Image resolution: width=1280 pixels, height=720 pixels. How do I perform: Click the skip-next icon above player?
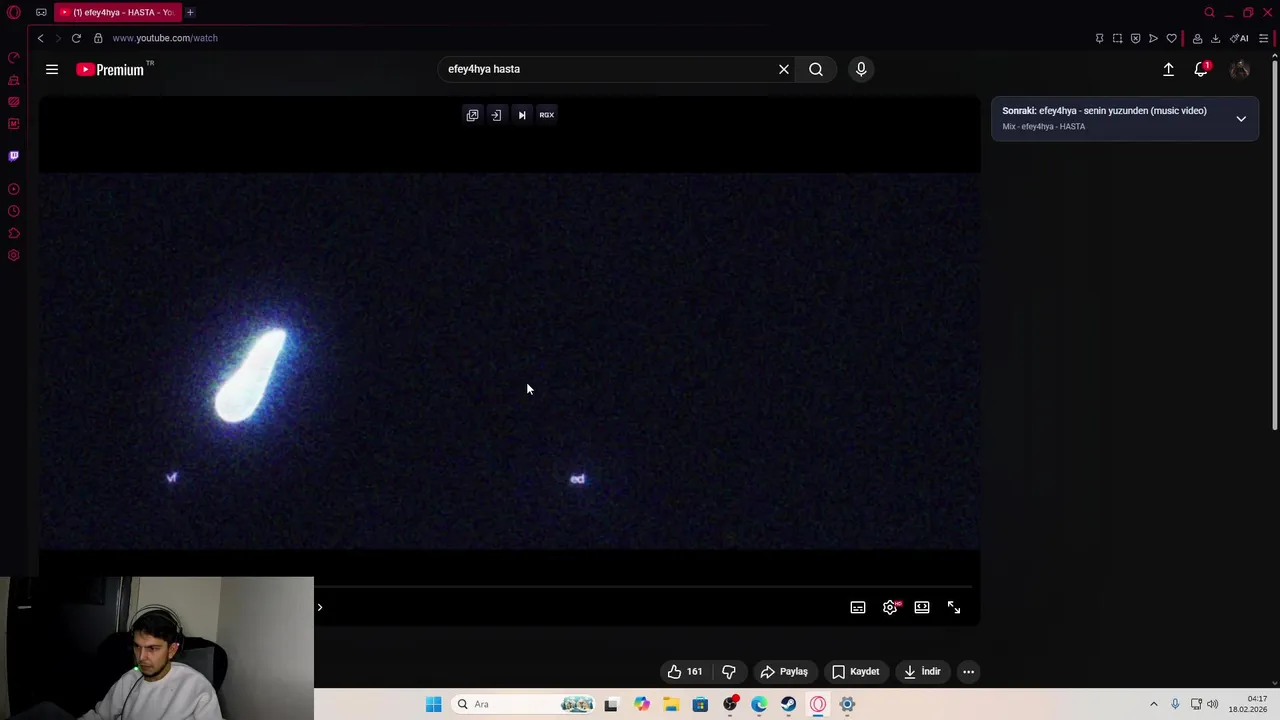(x=522, y=115)
